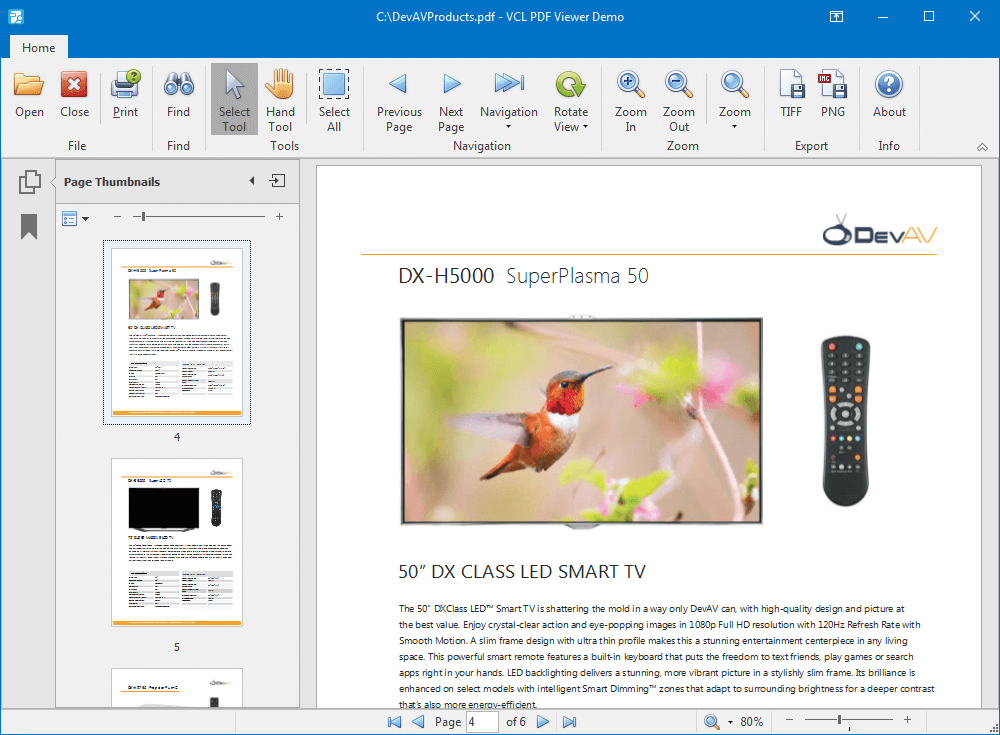This screenshot has width=1000, height=735.
Task: Print the document
Action: (x=125, y=96)
